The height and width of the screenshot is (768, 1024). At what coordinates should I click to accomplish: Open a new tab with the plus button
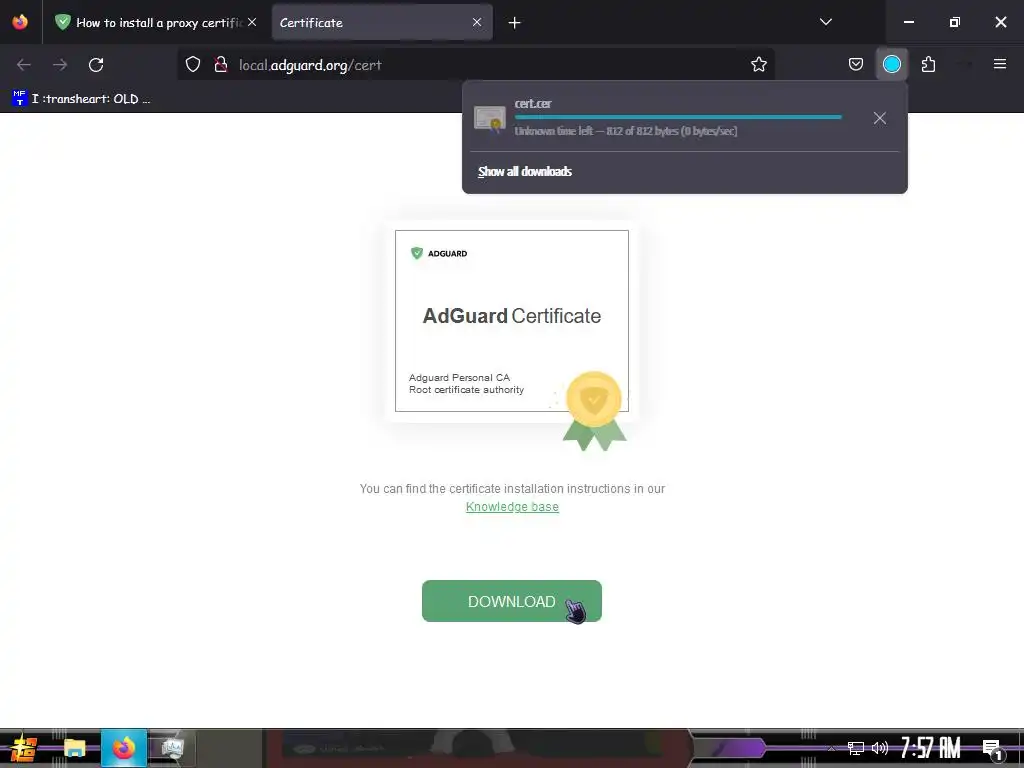click(515, 23)
